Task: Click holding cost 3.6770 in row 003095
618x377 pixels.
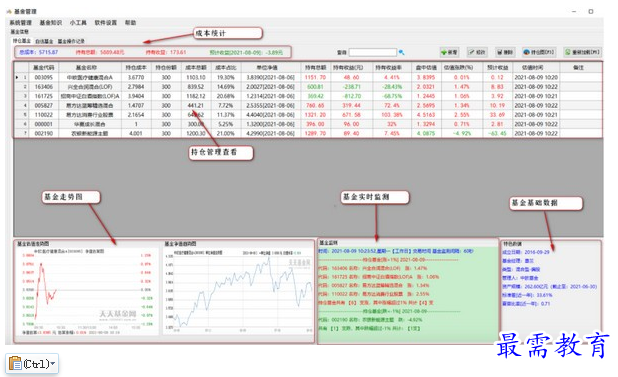Action: [x=136, y=78]
